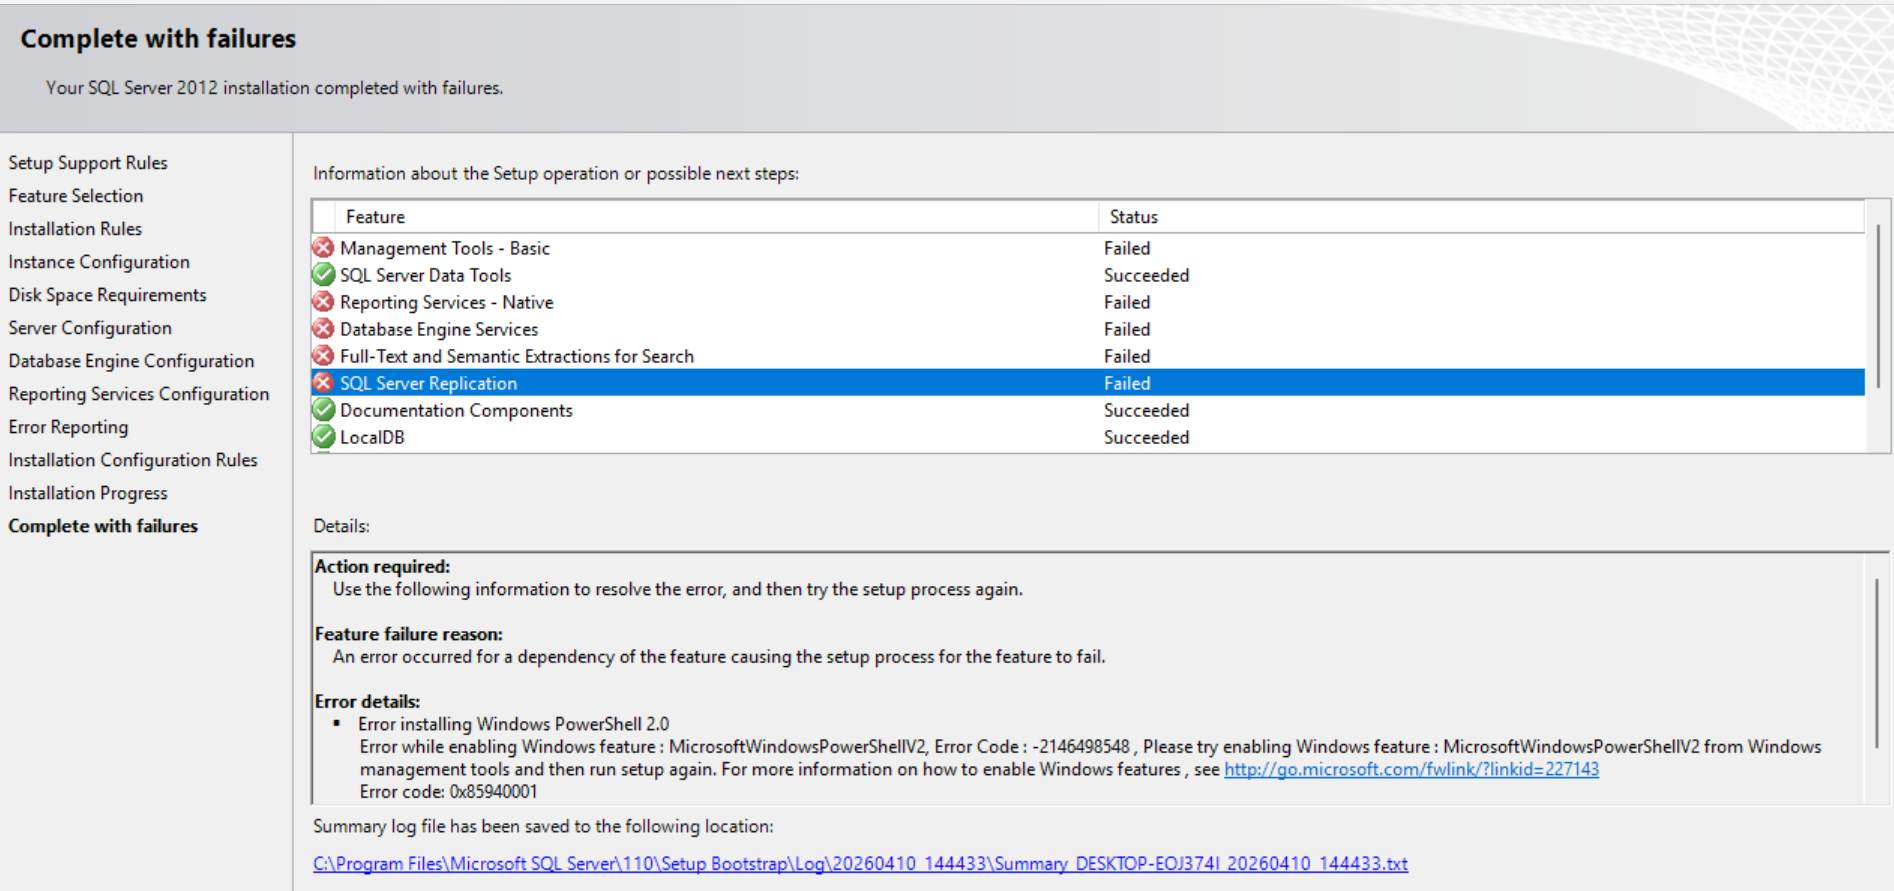Screen dimensions: 1894x891
Task: Click the error icon for Full-Text and Semantic Extractions
Action: pos(323,356)
